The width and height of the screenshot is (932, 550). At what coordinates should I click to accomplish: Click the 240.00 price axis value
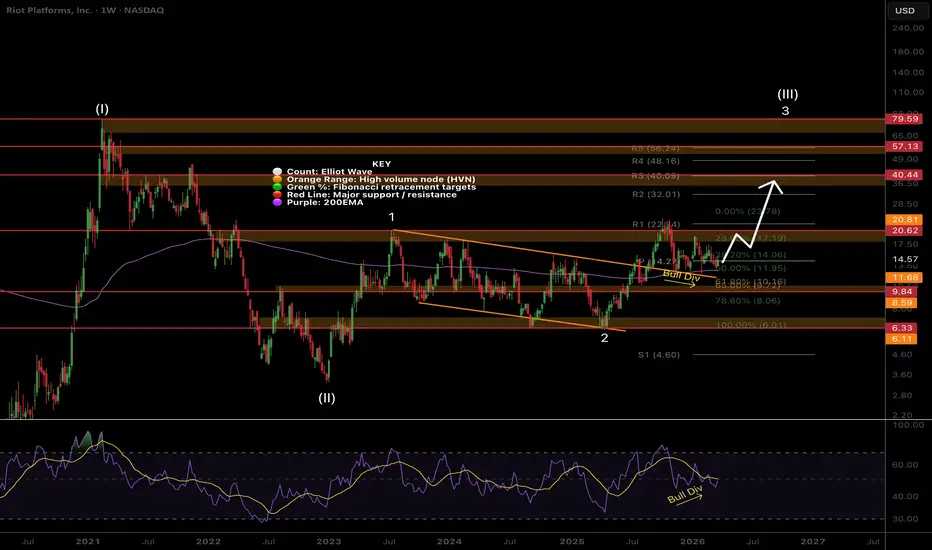(x=908, y=28)
